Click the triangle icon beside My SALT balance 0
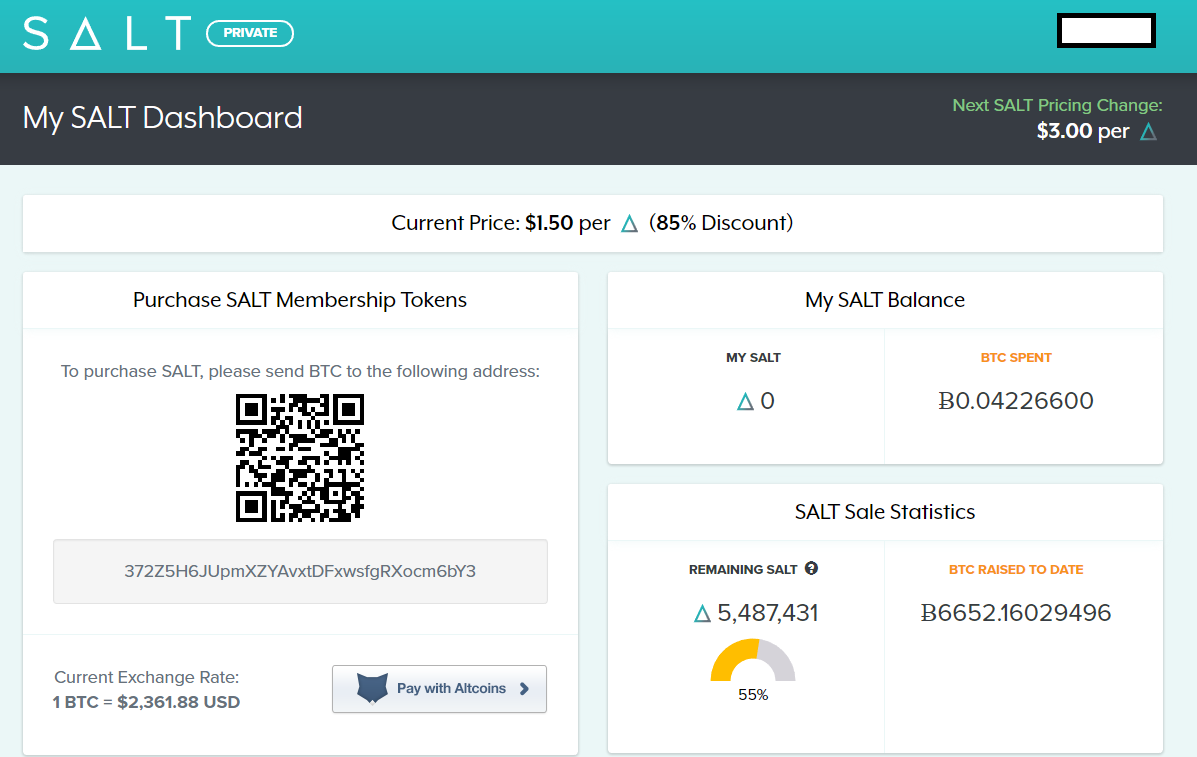 coord(744,402)
